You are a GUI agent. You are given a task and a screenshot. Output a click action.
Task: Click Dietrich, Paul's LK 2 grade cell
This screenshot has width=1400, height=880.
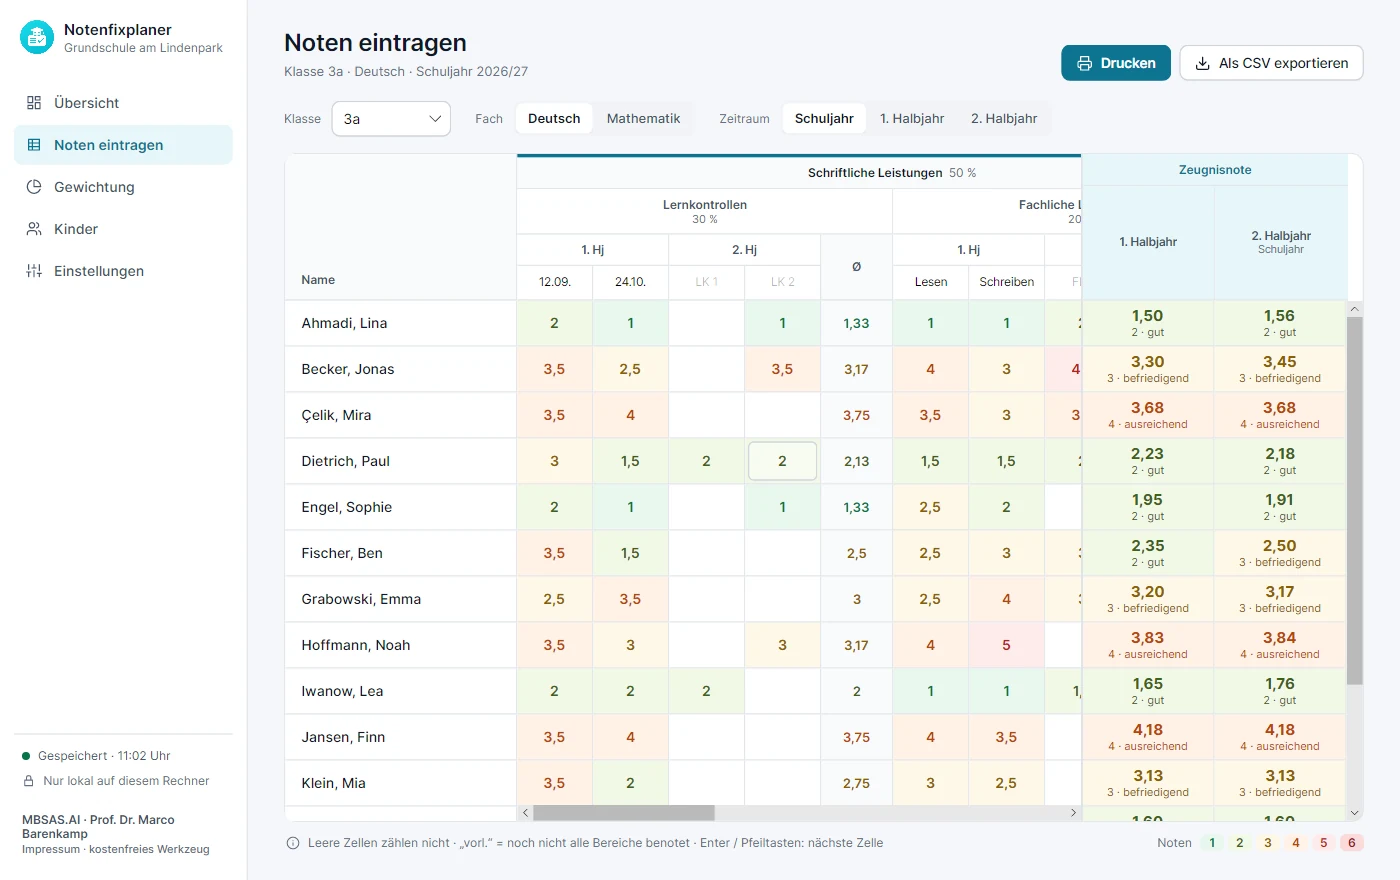tap(782, 461)
